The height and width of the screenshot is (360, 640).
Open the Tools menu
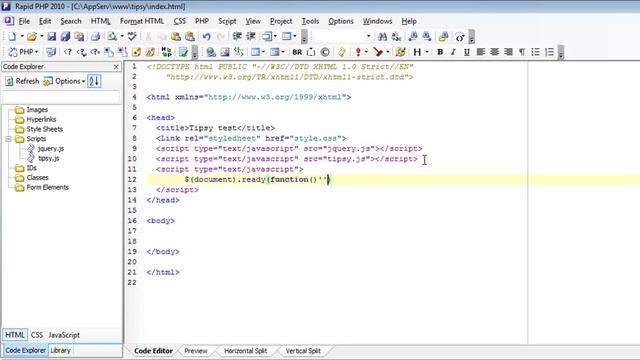(310, 21)
